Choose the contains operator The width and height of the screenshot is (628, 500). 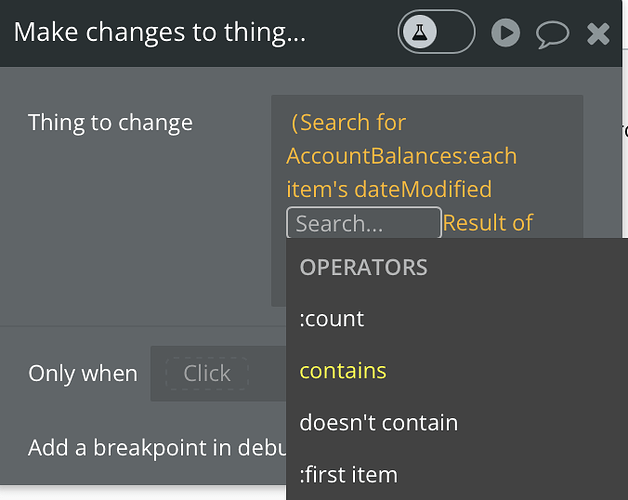coord(343,371)
